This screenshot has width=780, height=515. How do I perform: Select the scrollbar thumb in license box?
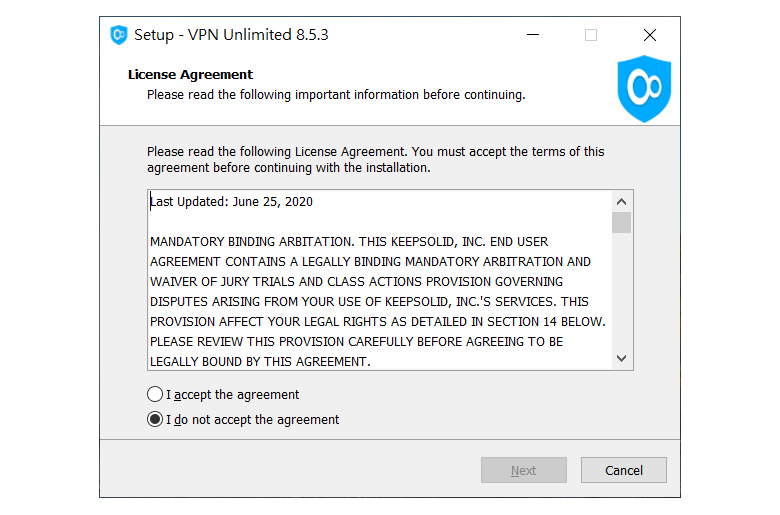(x=621, y=222)
